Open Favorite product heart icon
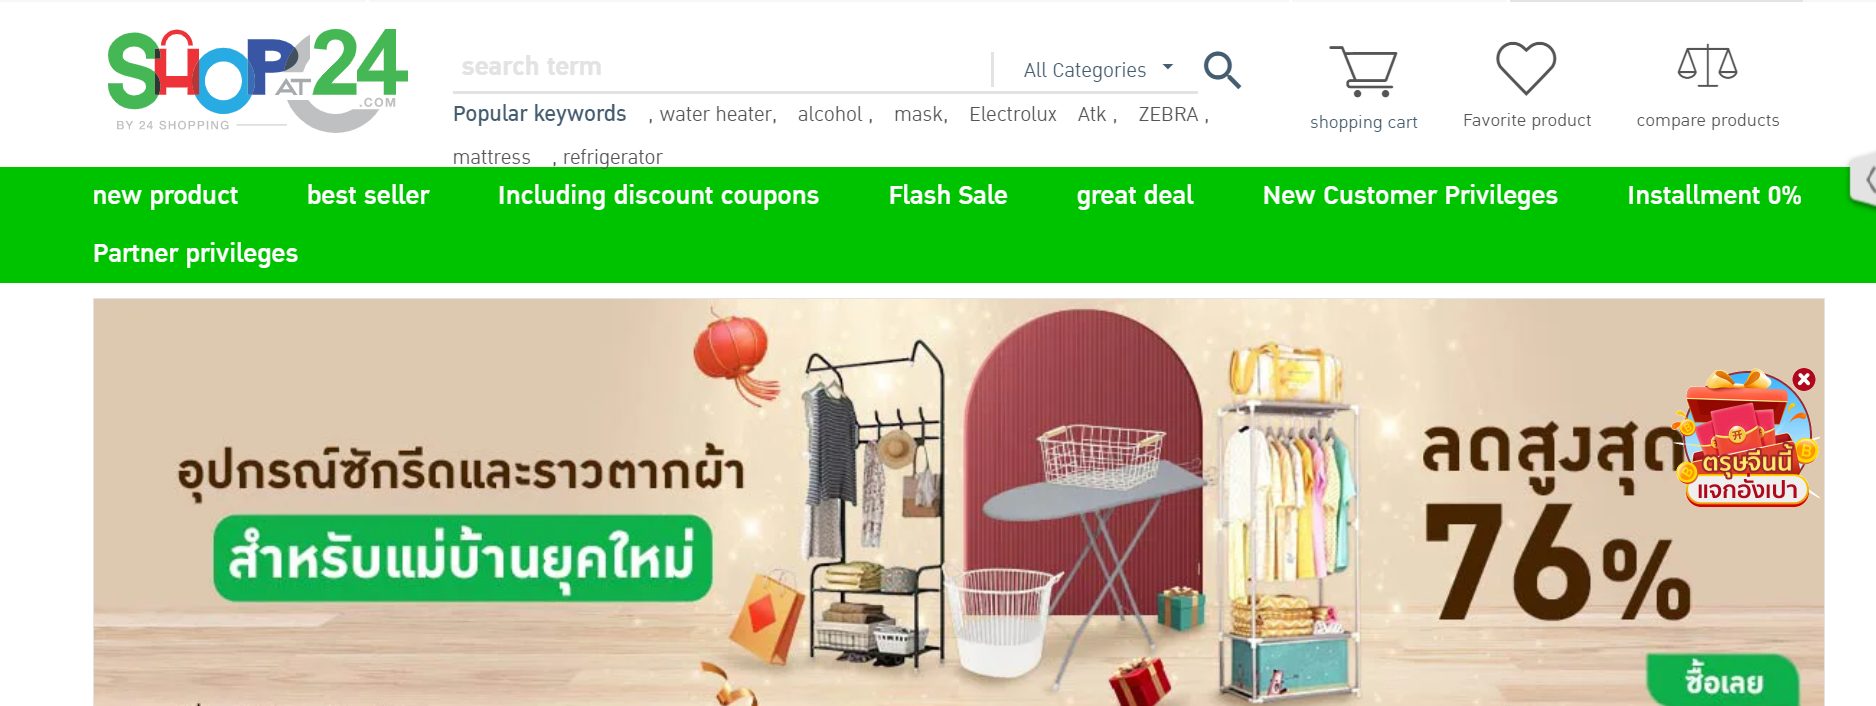Viewport: 1876px width, 706px height. (x=1526, y=68)
